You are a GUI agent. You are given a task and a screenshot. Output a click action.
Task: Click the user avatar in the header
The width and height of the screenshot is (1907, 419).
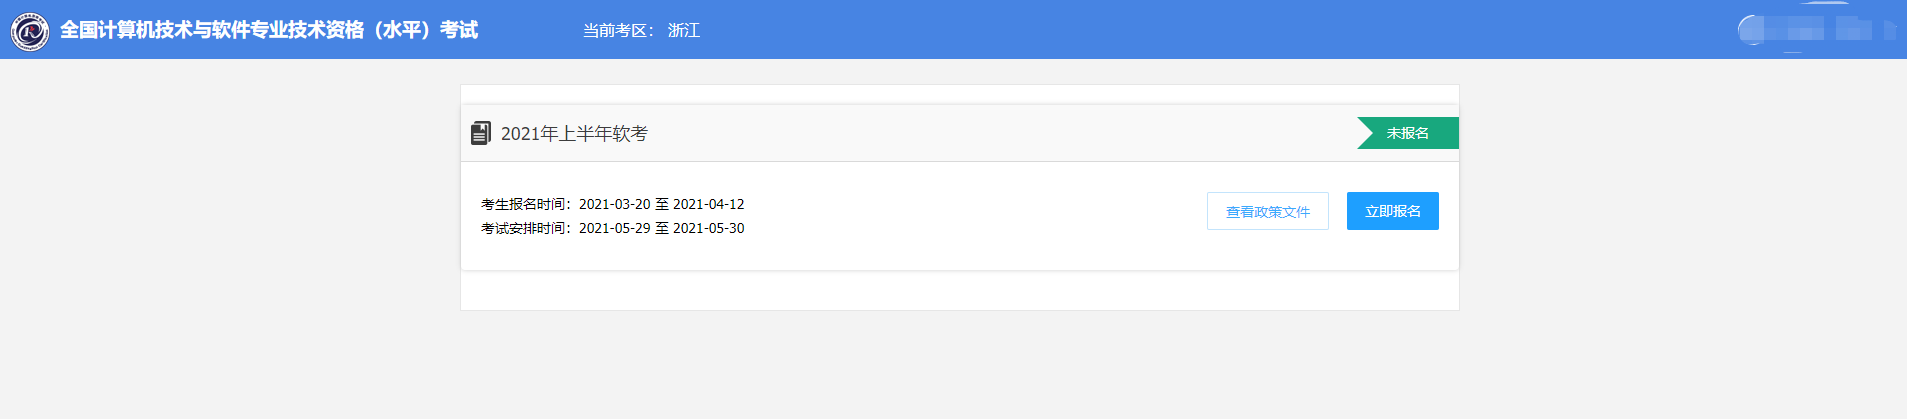(x=1752, y=30)
